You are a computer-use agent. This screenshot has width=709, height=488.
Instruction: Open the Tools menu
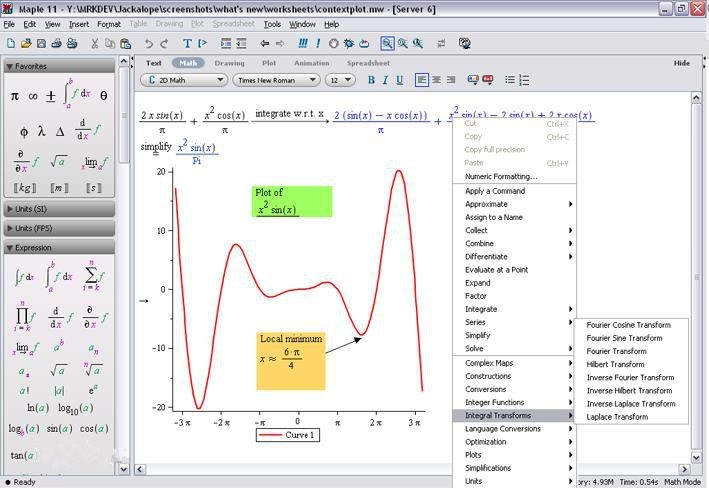272,24
